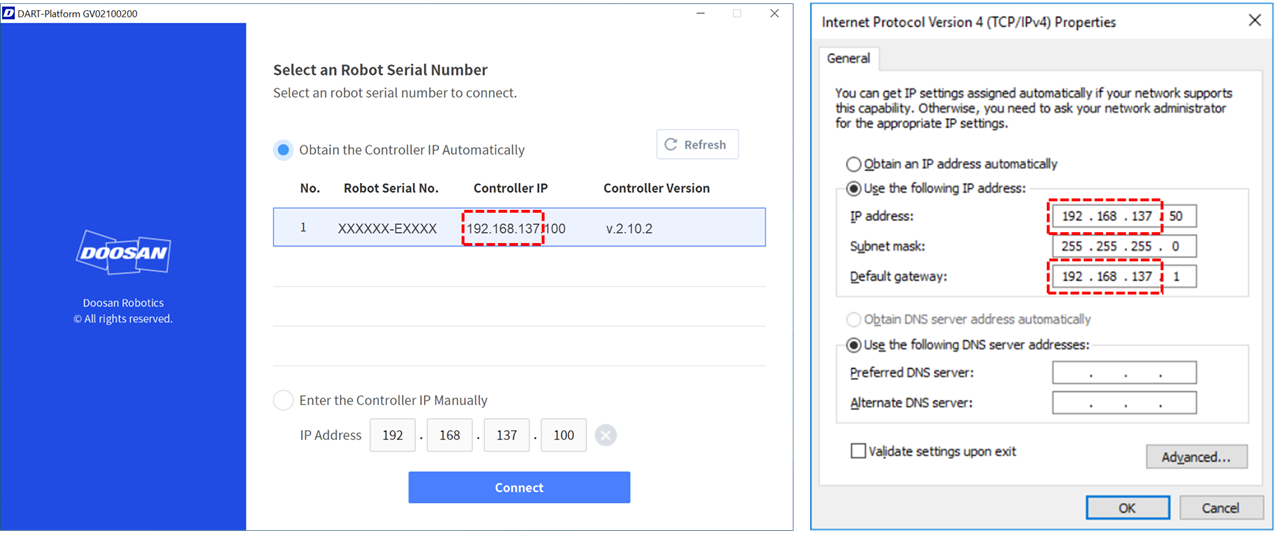Viewport: 1275px width, 533px height.
Task: Click the blue Connect button
Action: click(x=519, y=487)
